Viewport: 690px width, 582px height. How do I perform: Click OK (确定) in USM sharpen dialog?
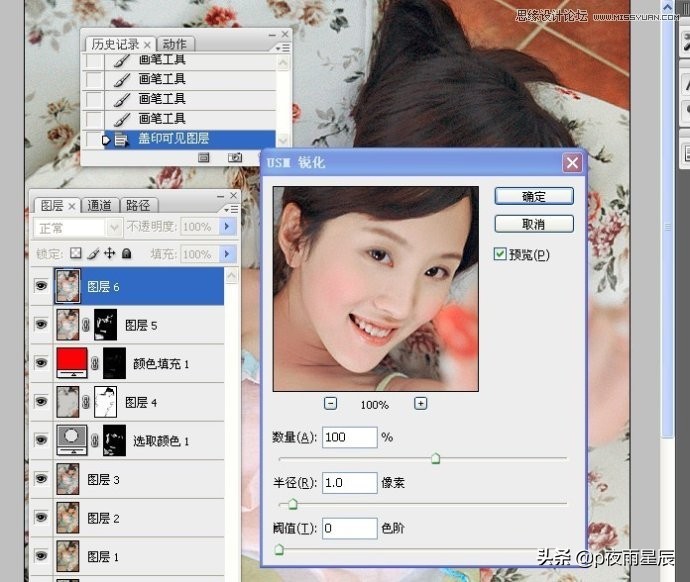coord(534,196)
